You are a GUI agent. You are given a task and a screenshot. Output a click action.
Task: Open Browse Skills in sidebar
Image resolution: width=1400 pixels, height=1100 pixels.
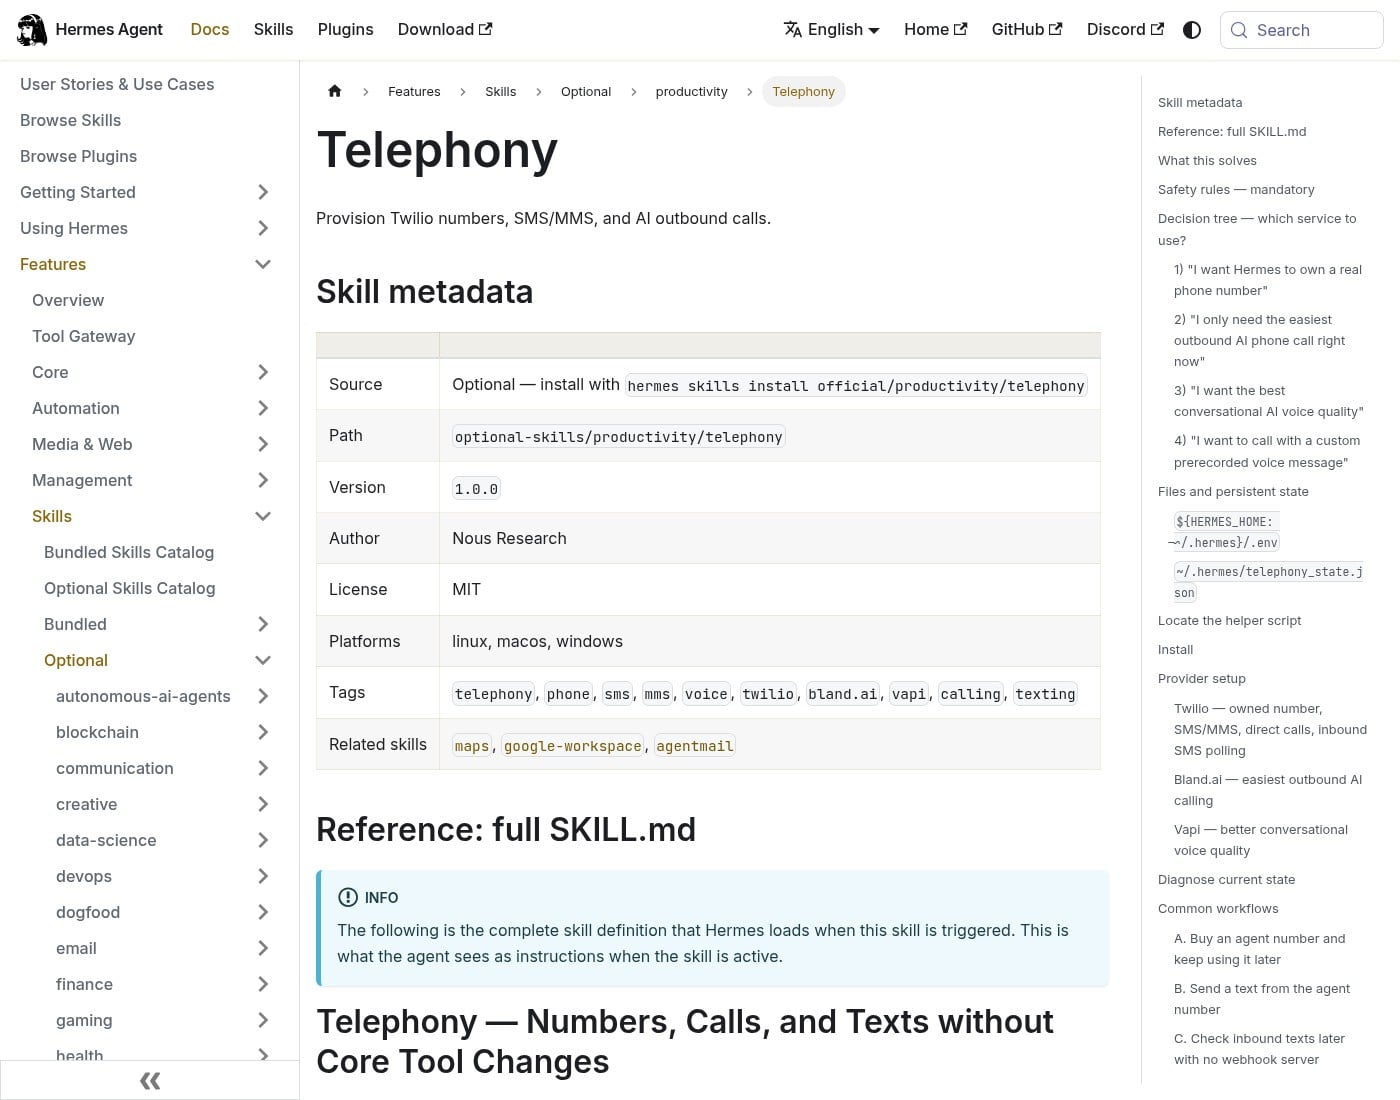[x=70, y=120]
